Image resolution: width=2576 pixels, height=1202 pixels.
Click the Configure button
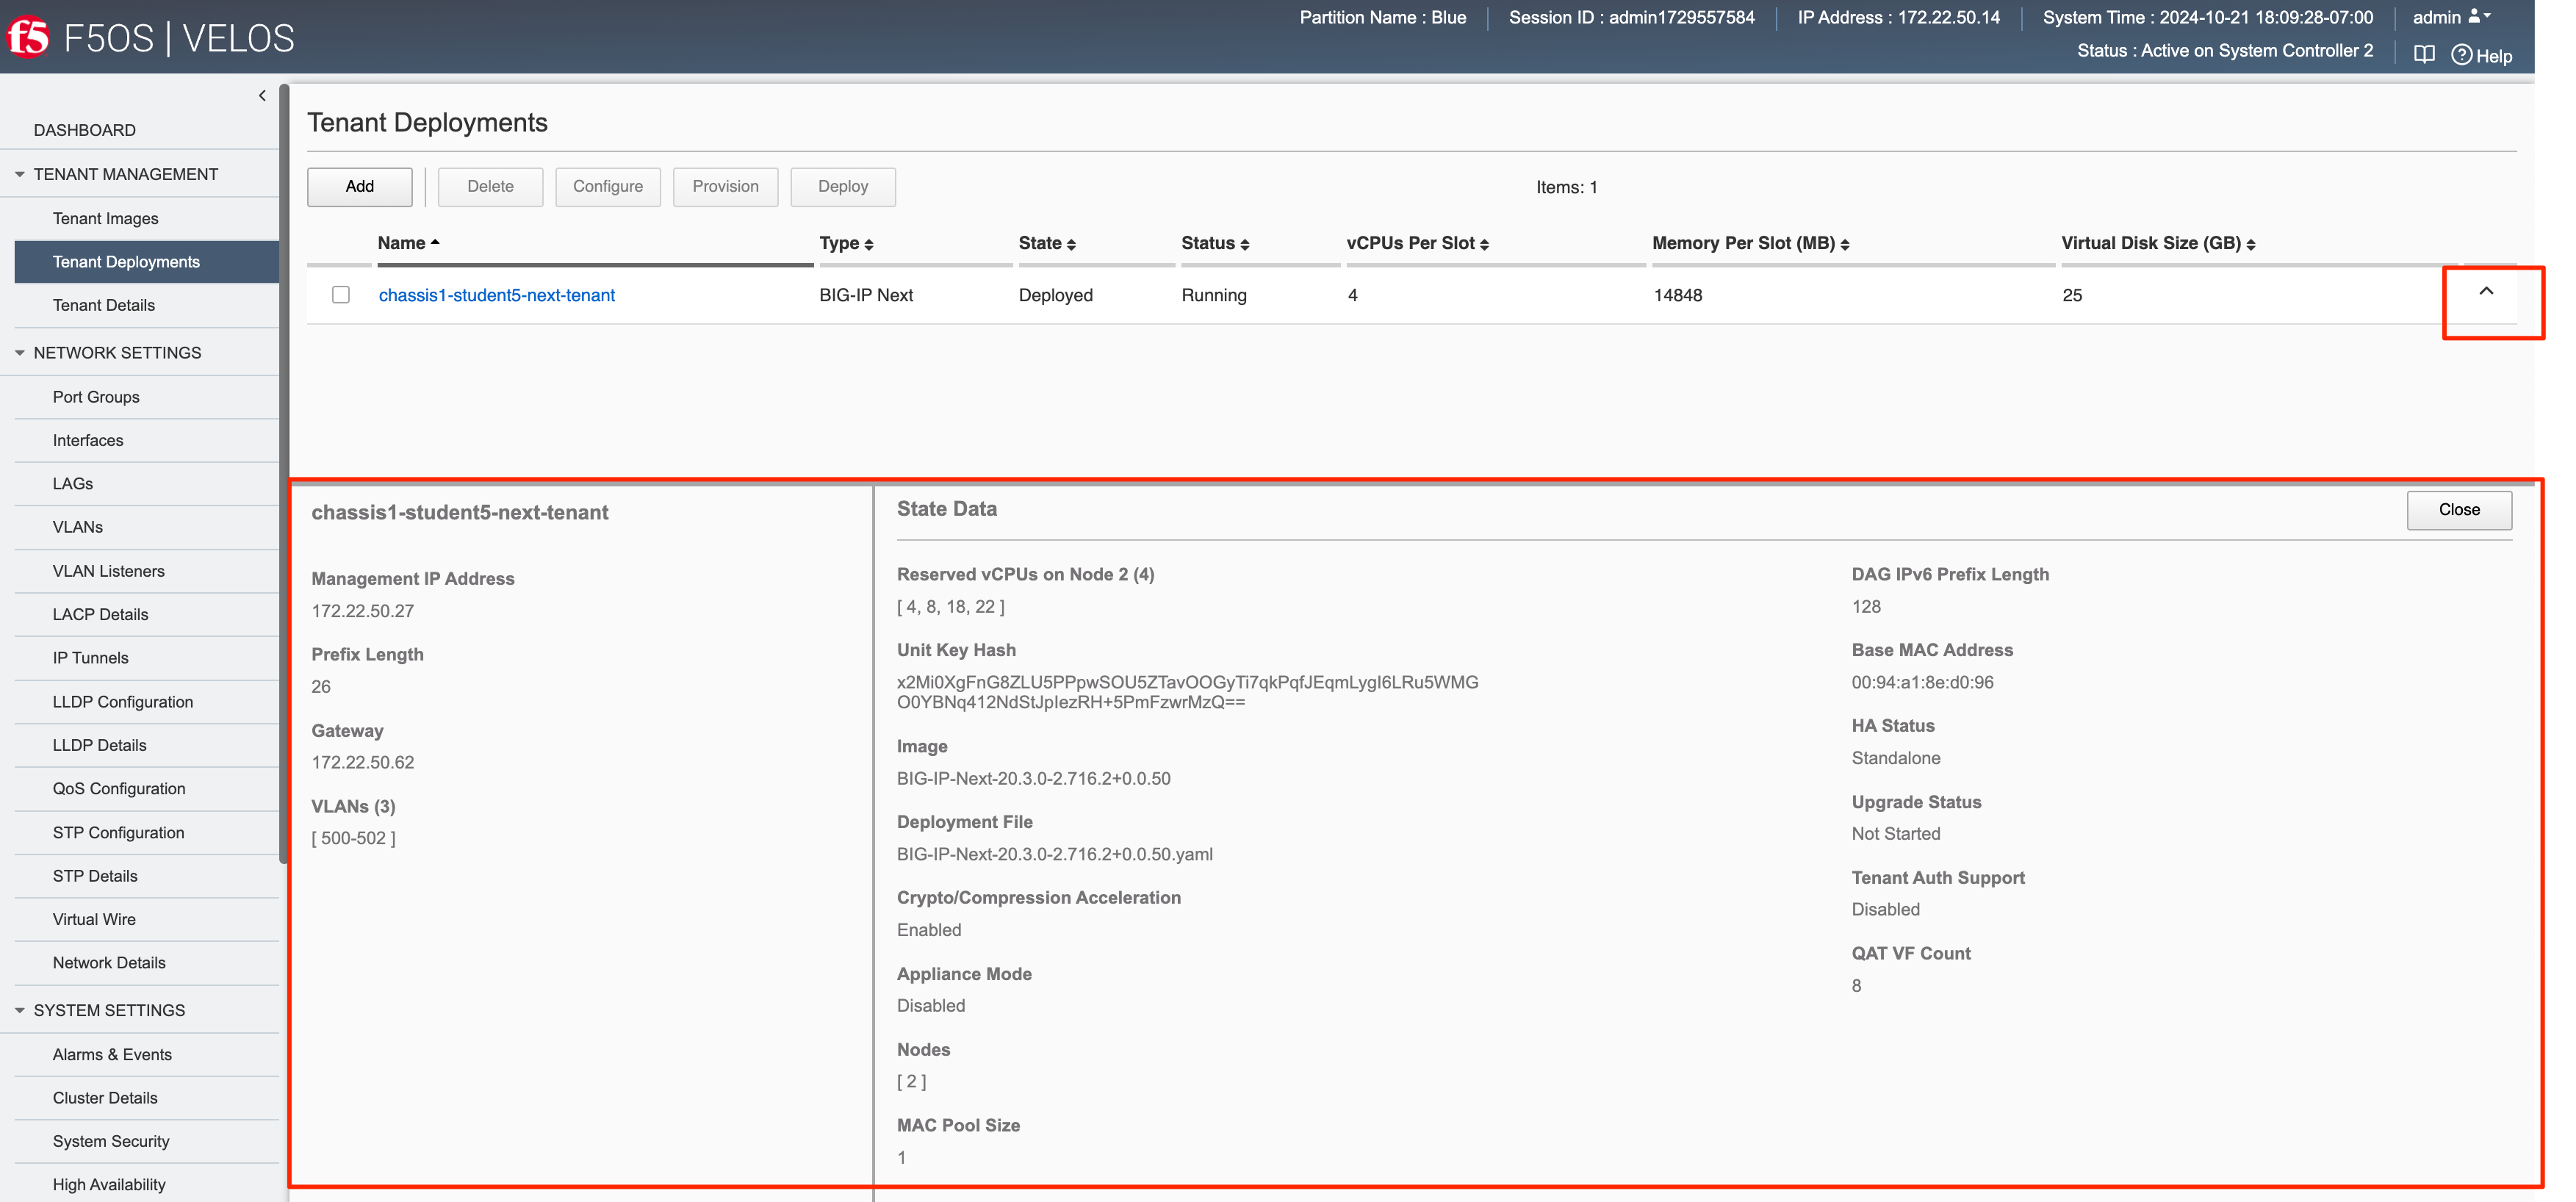coord(608,187)
